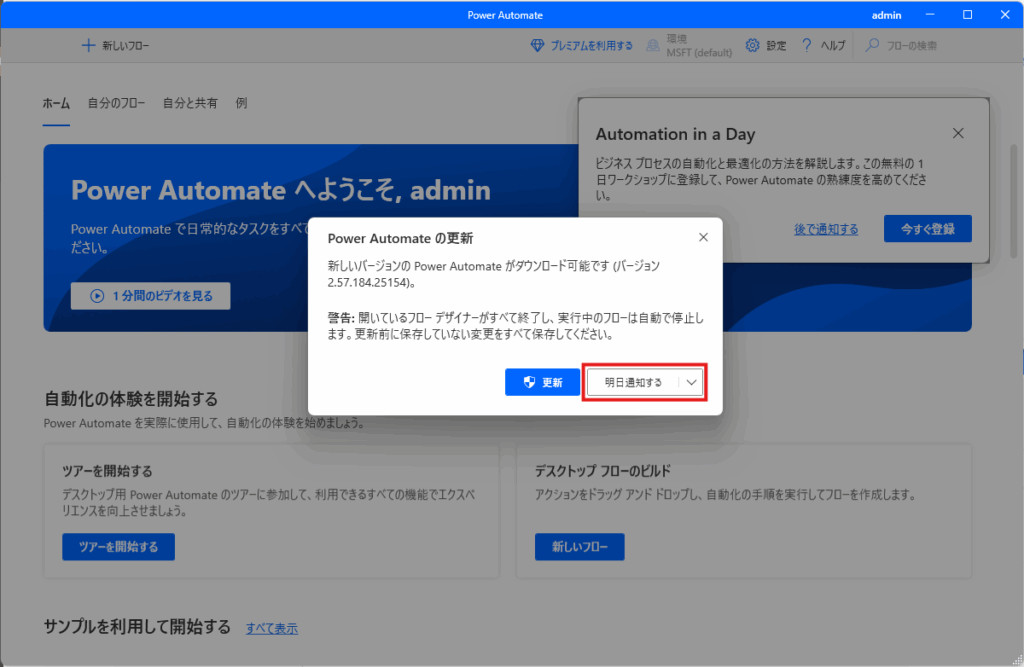Click the Automation in a Day heading
Image resolution: width=1024 pixels, height=667 pixels.
675,135
